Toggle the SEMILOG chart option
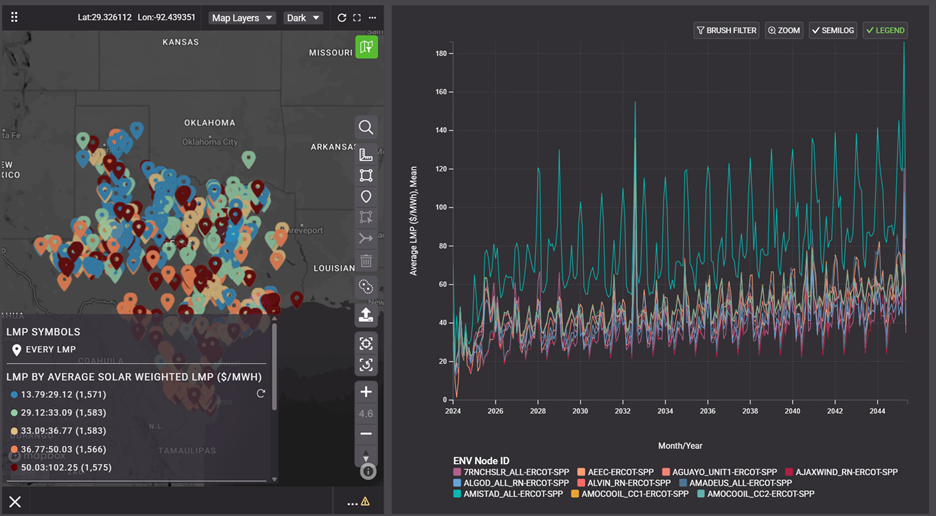This screenshot has width=936, height=516. coord(832,30)
